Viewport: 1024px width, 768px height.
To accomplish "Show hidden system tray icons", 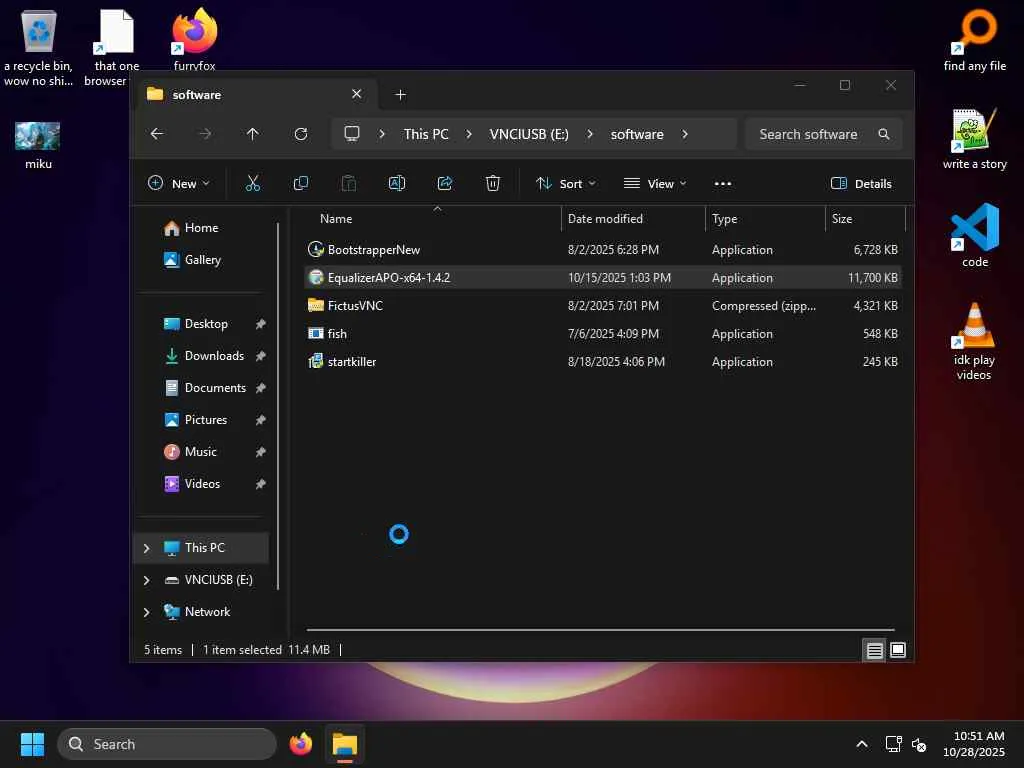I will [x=862, y=744].
